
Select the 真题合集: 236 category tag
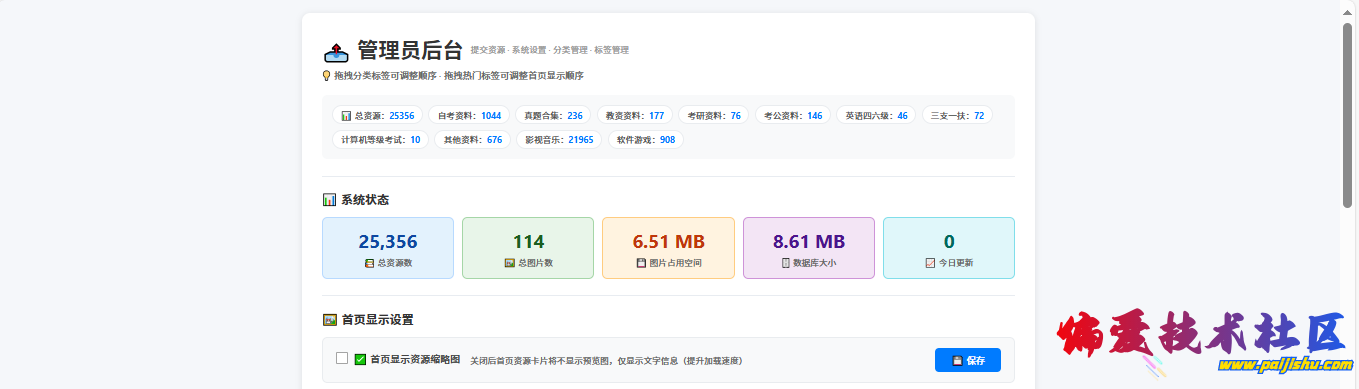553,115
